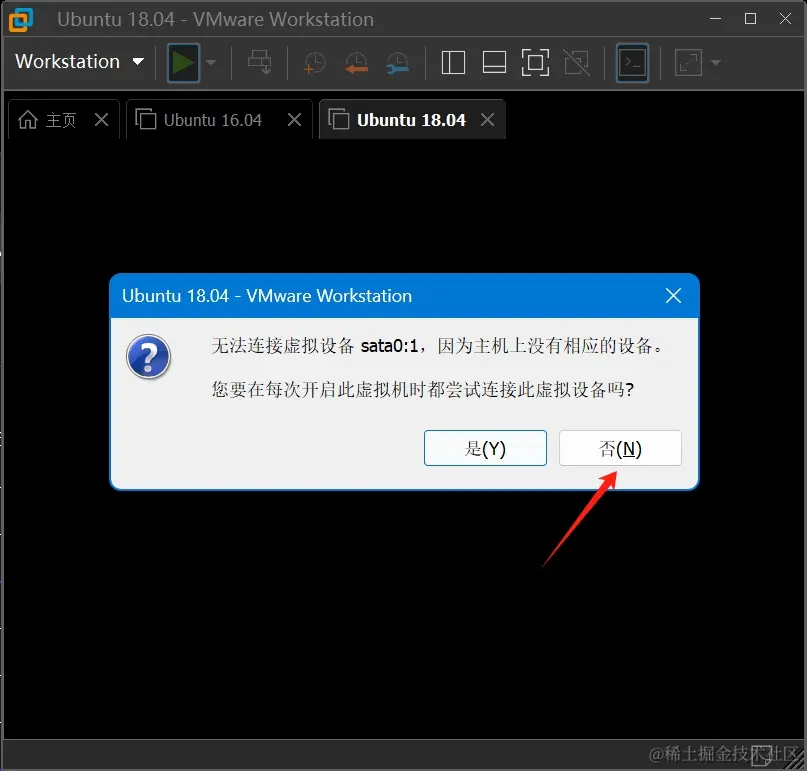Screen dimensions: 807x771
Task: Open the snapshot manager wrench icon
Action: (397, 63)
